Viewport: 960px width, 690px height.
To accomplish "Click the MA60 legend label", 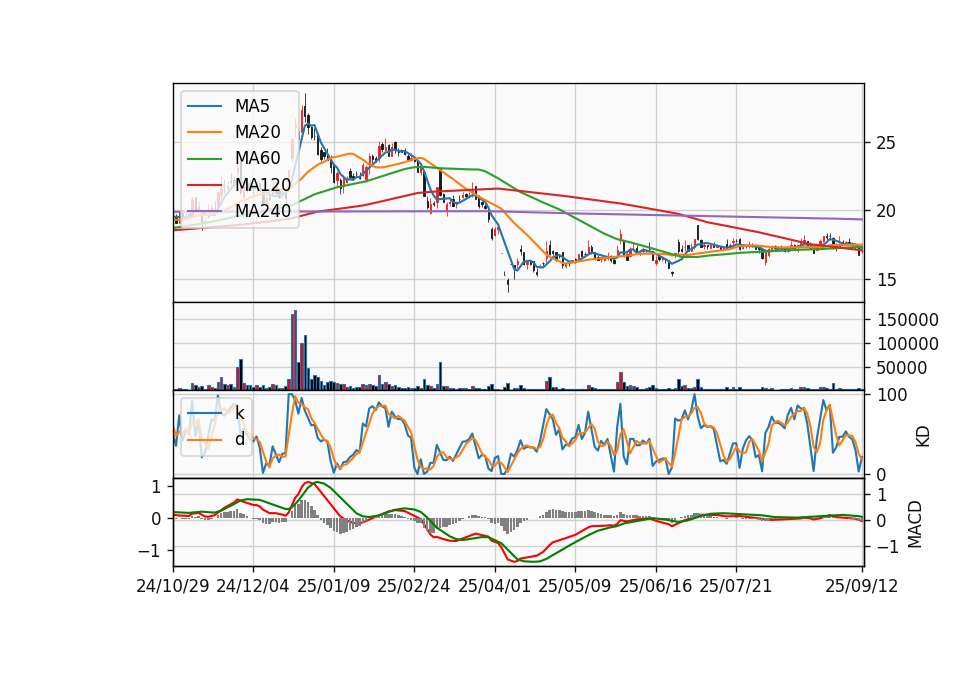I will tap(257, 158).
